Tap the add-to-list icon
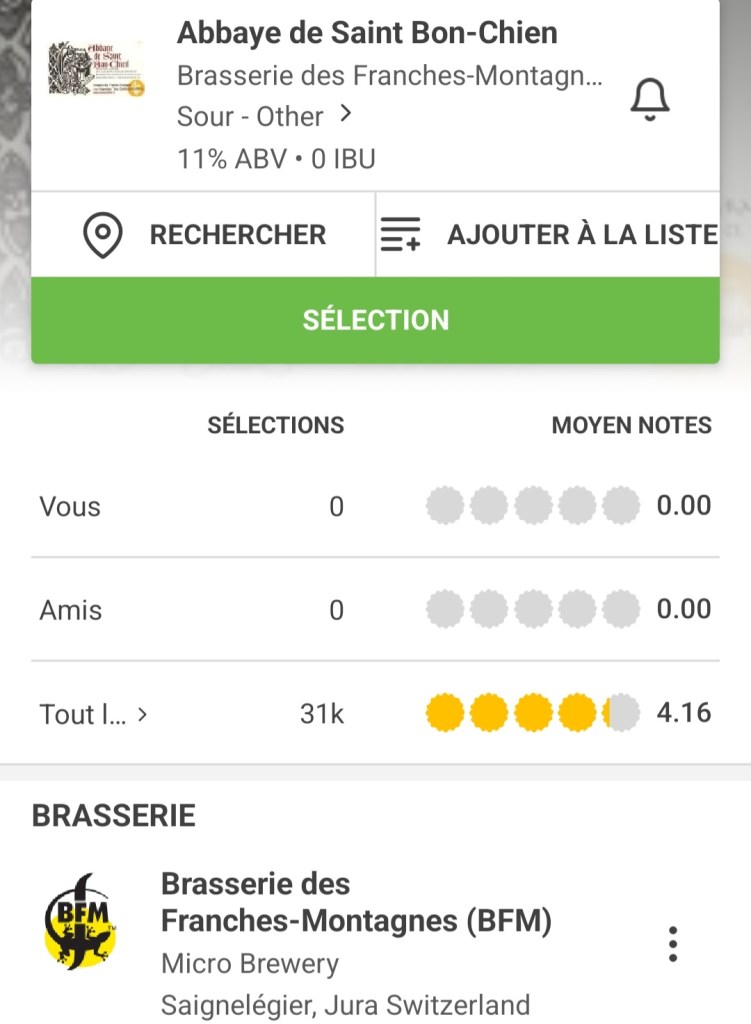This screenshot has width=751, height=1024. [401, 235]
